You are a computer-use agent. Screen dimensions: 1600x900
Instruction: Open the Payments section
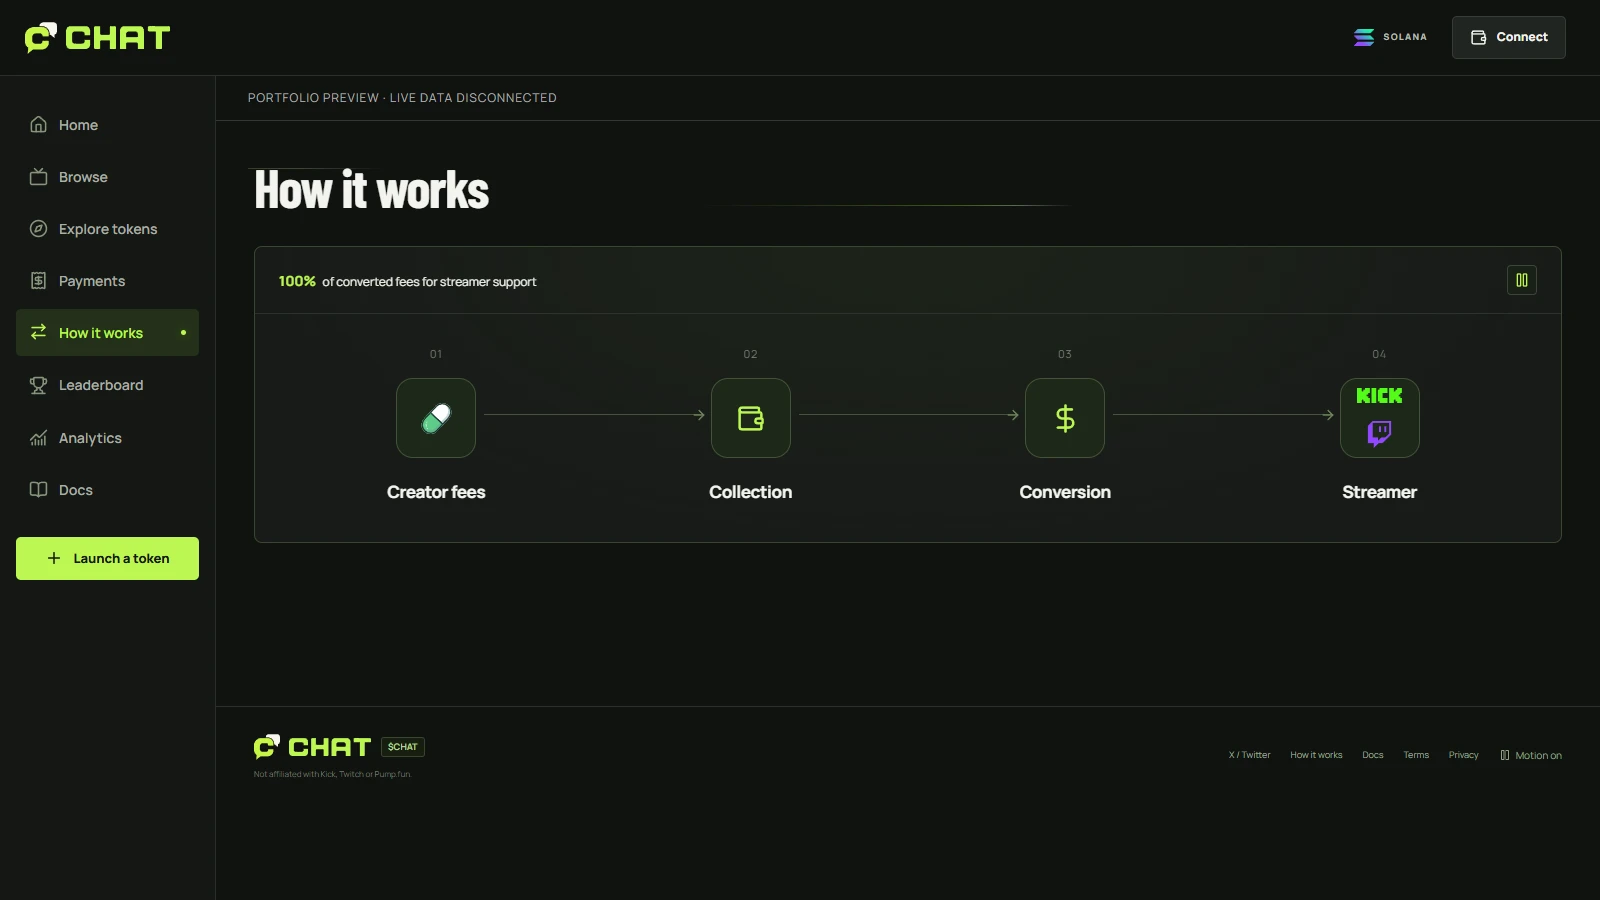pos(107,281)
